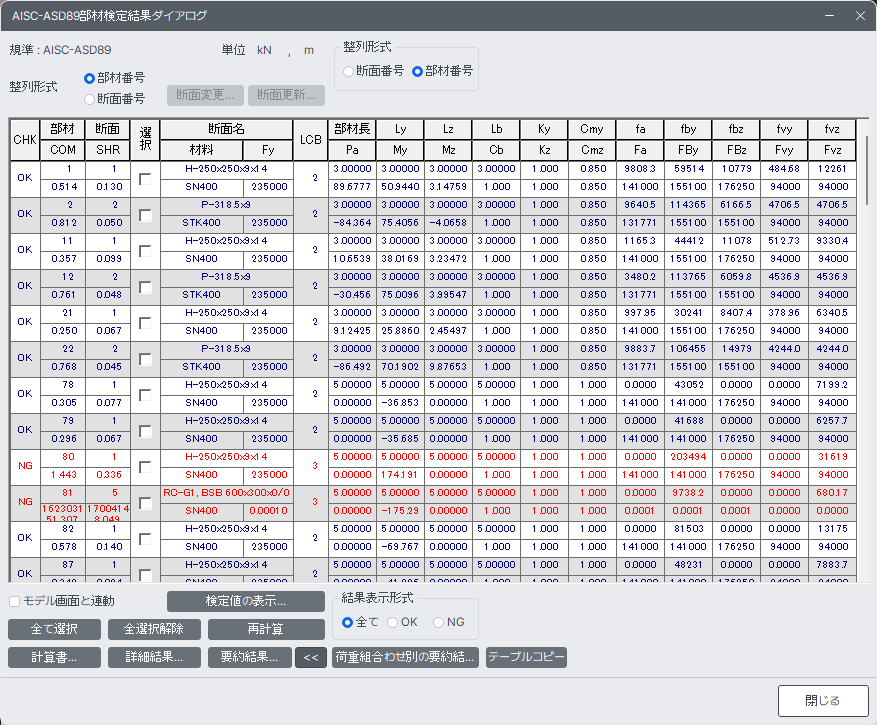The height and width of the screenshot is (725, 877).
Task: Click section name RC-G1, BSB 600x300x0/0
Action: click(x=227, y=493)
